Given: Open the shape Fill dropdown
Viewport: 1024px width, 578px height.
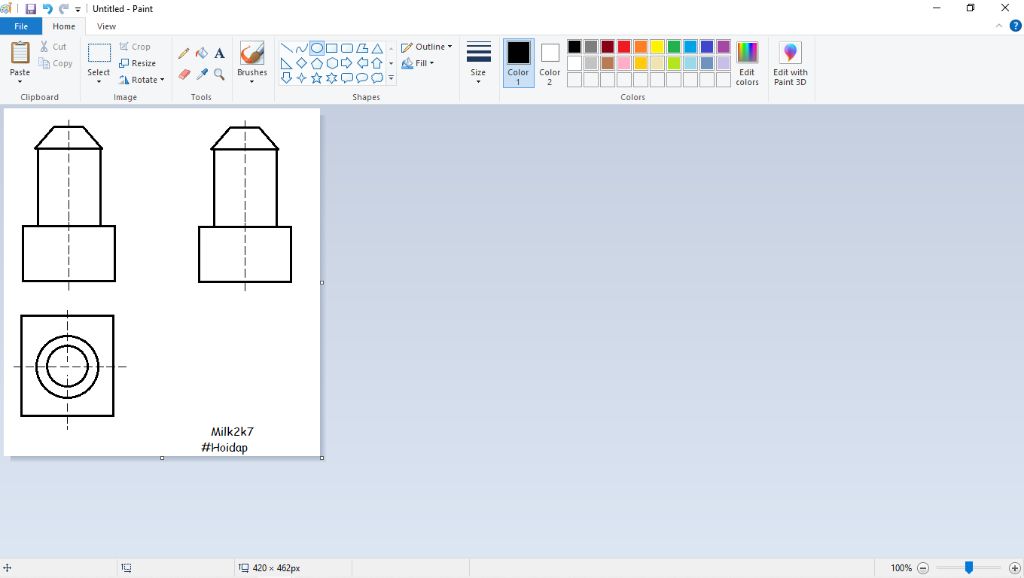Looking at the screenshot, I should pos(418,63).
